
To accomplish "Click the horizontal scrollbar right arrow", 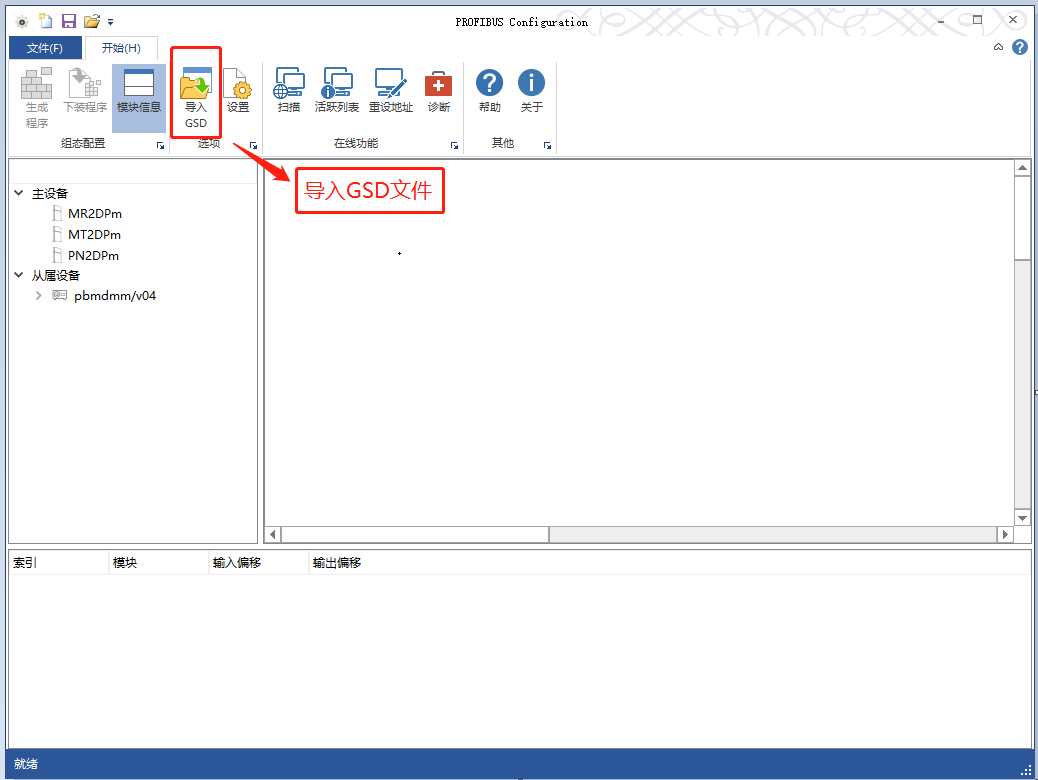I will (x=1006, y=535).
